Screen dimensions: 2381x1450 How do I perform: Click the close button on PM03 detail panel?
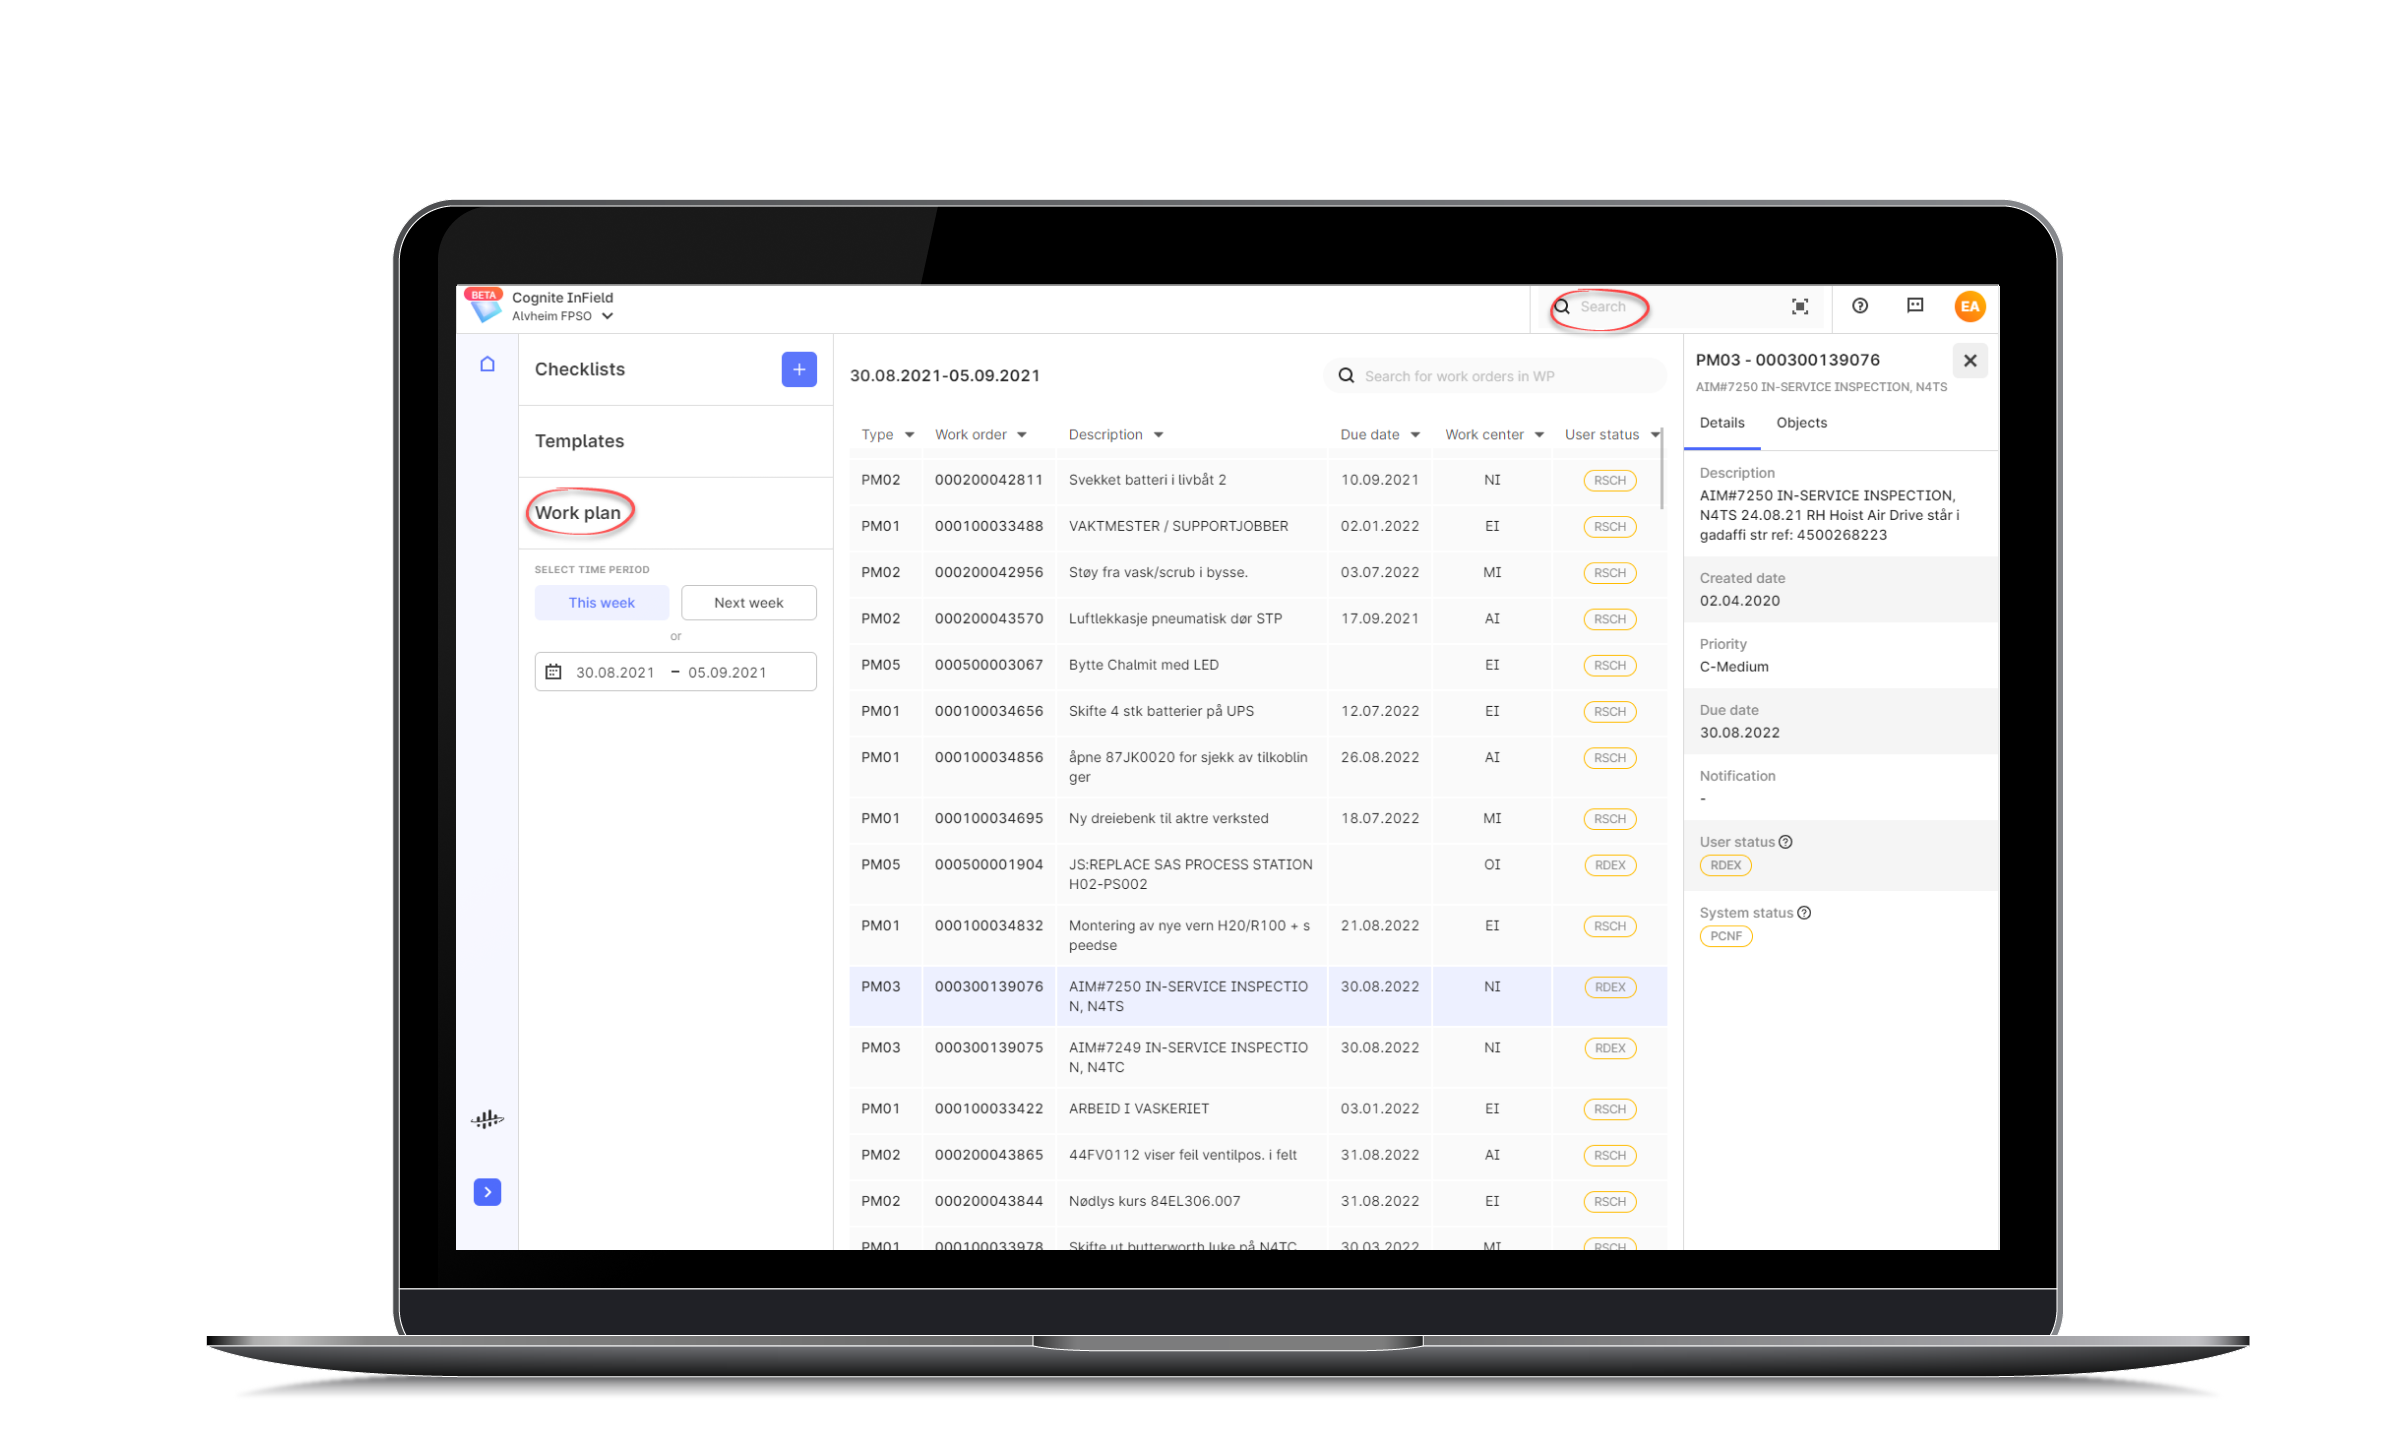click(x=1971, y=360)
